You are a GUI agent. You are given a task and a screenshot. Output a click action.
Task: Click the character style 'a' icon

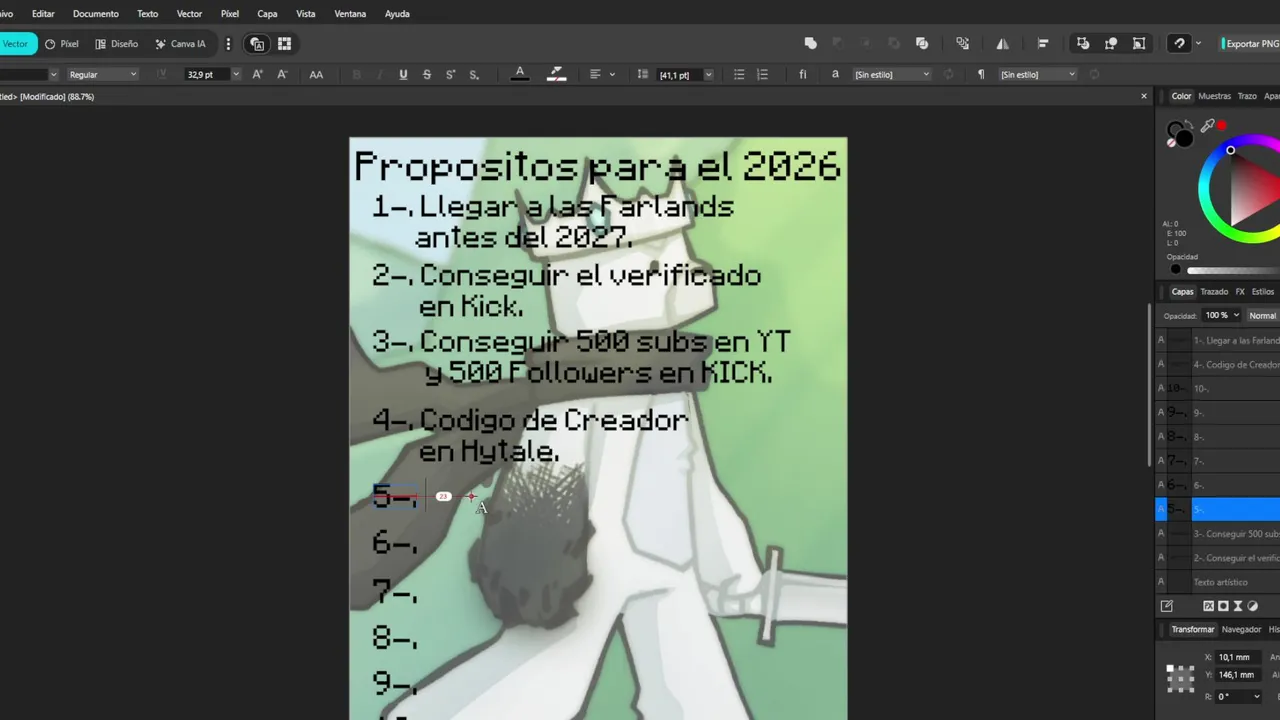[x=835, y=74]
